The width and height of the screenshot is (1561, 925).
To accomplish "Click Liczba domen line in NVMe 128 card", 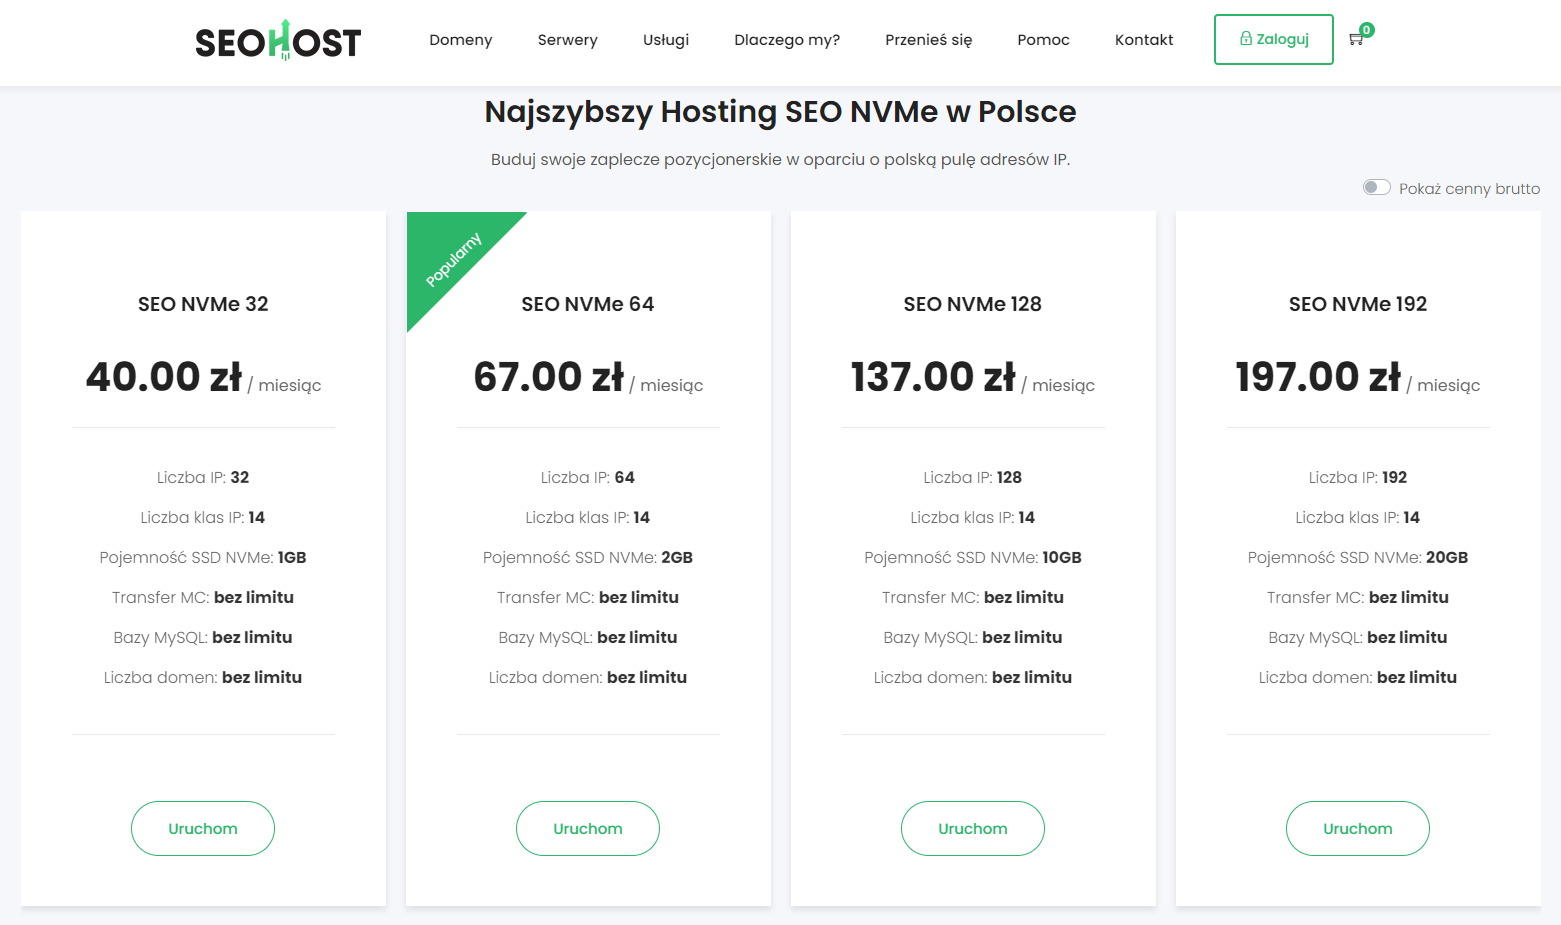I will 973,678.
